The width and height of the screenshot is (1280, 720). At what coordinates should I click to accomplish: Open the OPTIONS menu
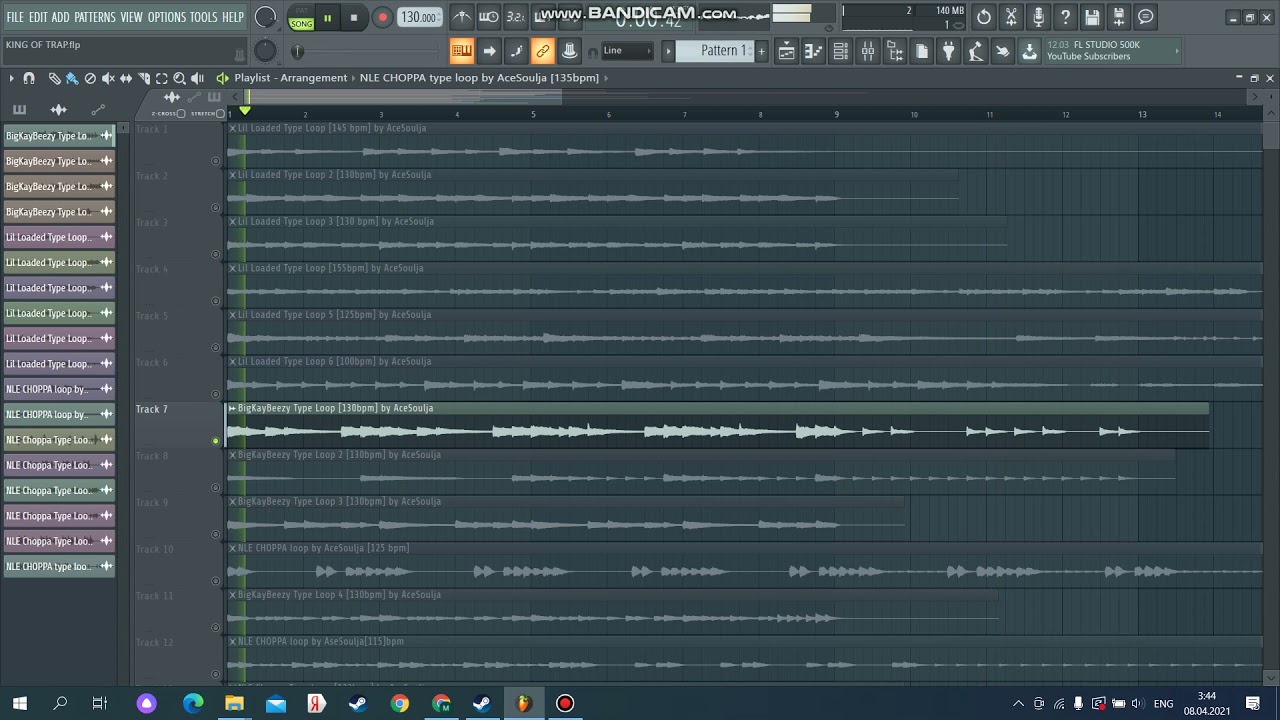167,18
